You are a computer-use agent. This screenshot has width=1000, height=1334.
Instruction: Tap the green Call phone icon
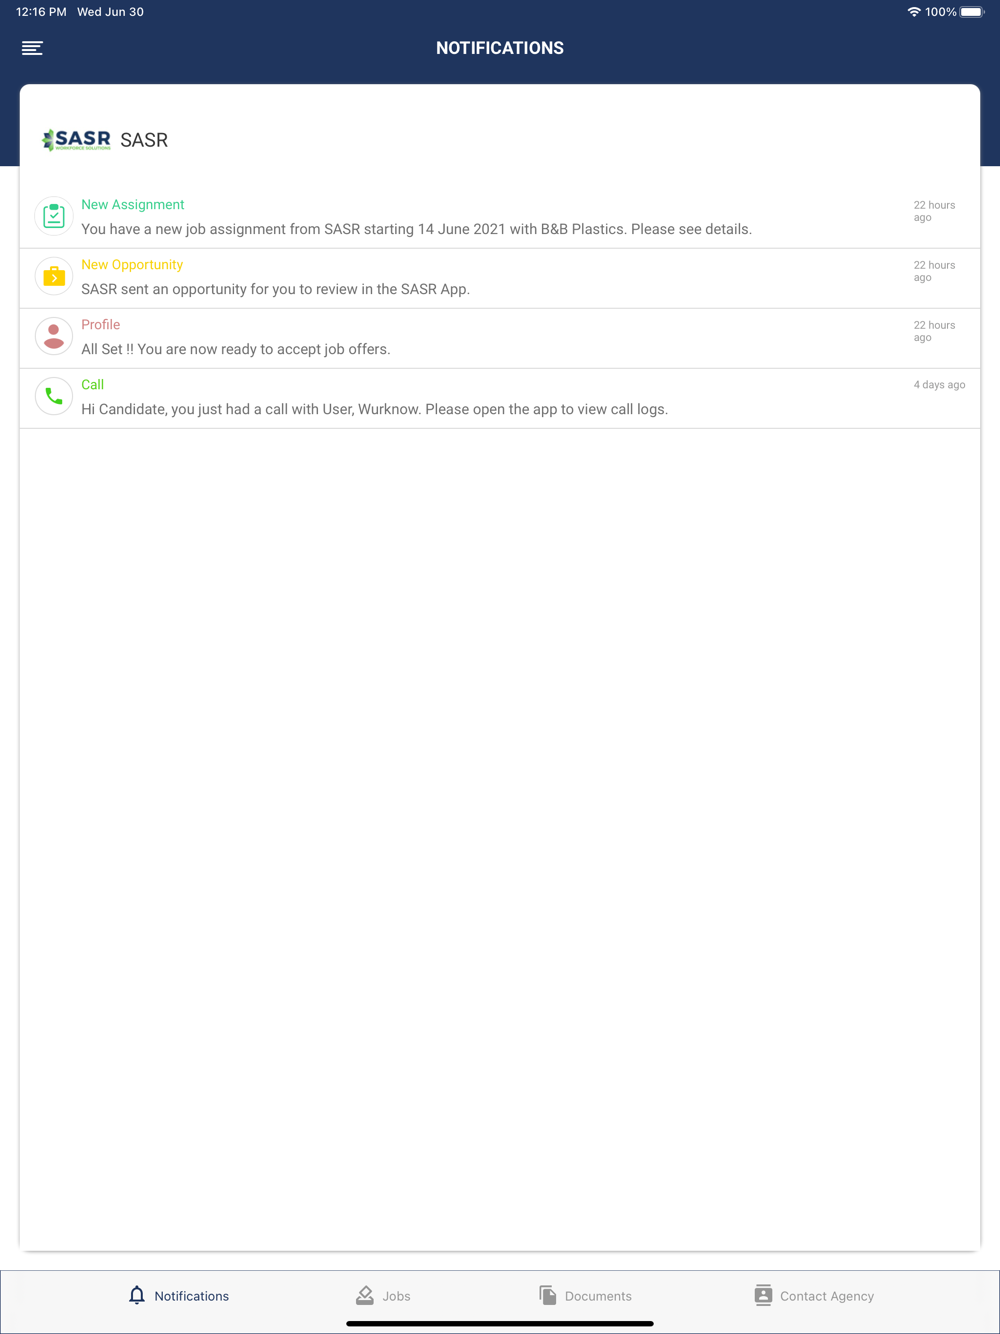[x=54, y=396]
